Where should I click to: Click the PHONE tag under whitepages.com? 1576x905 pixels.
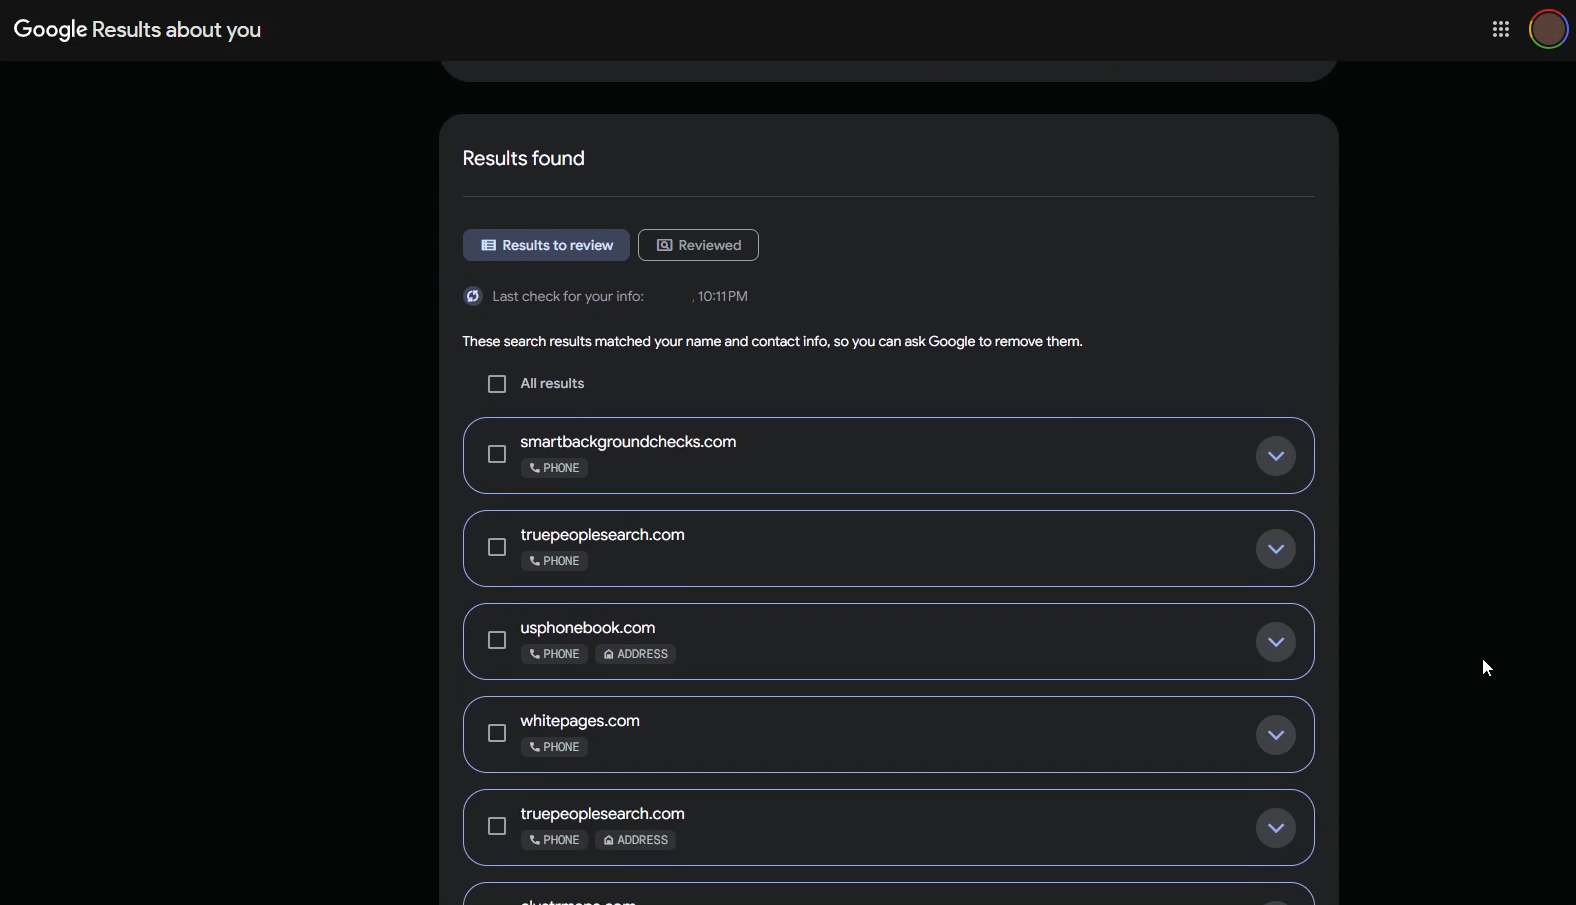pos(554,747)
